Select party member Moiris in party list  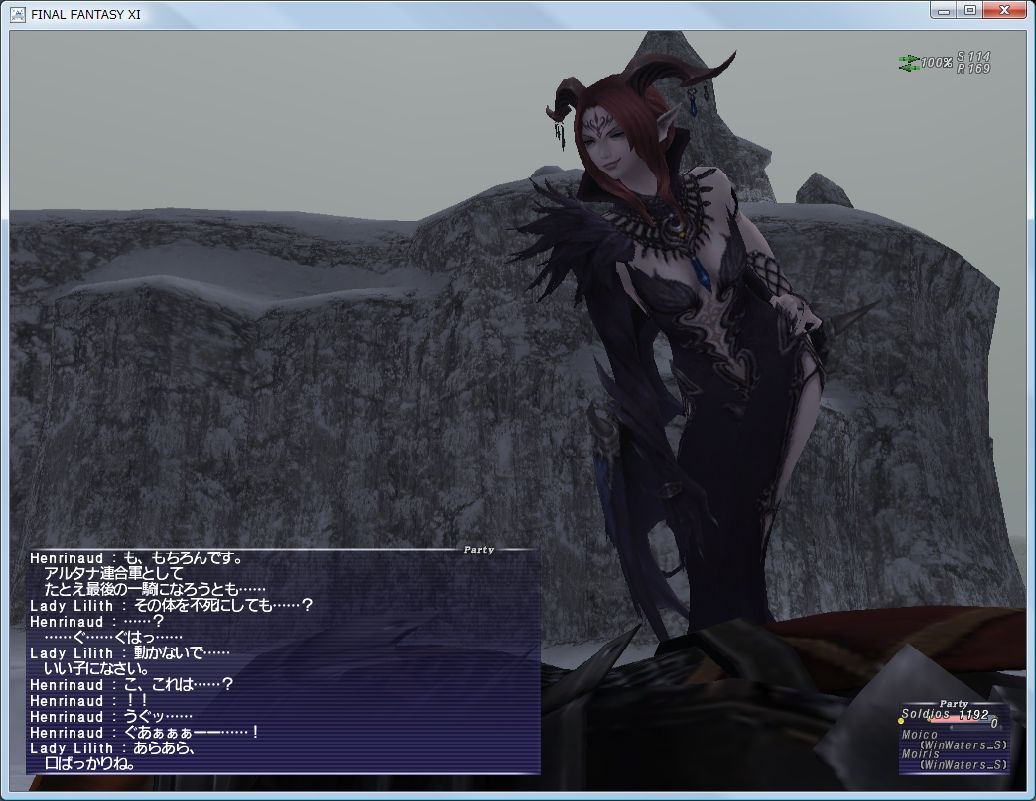click(920, 753)
